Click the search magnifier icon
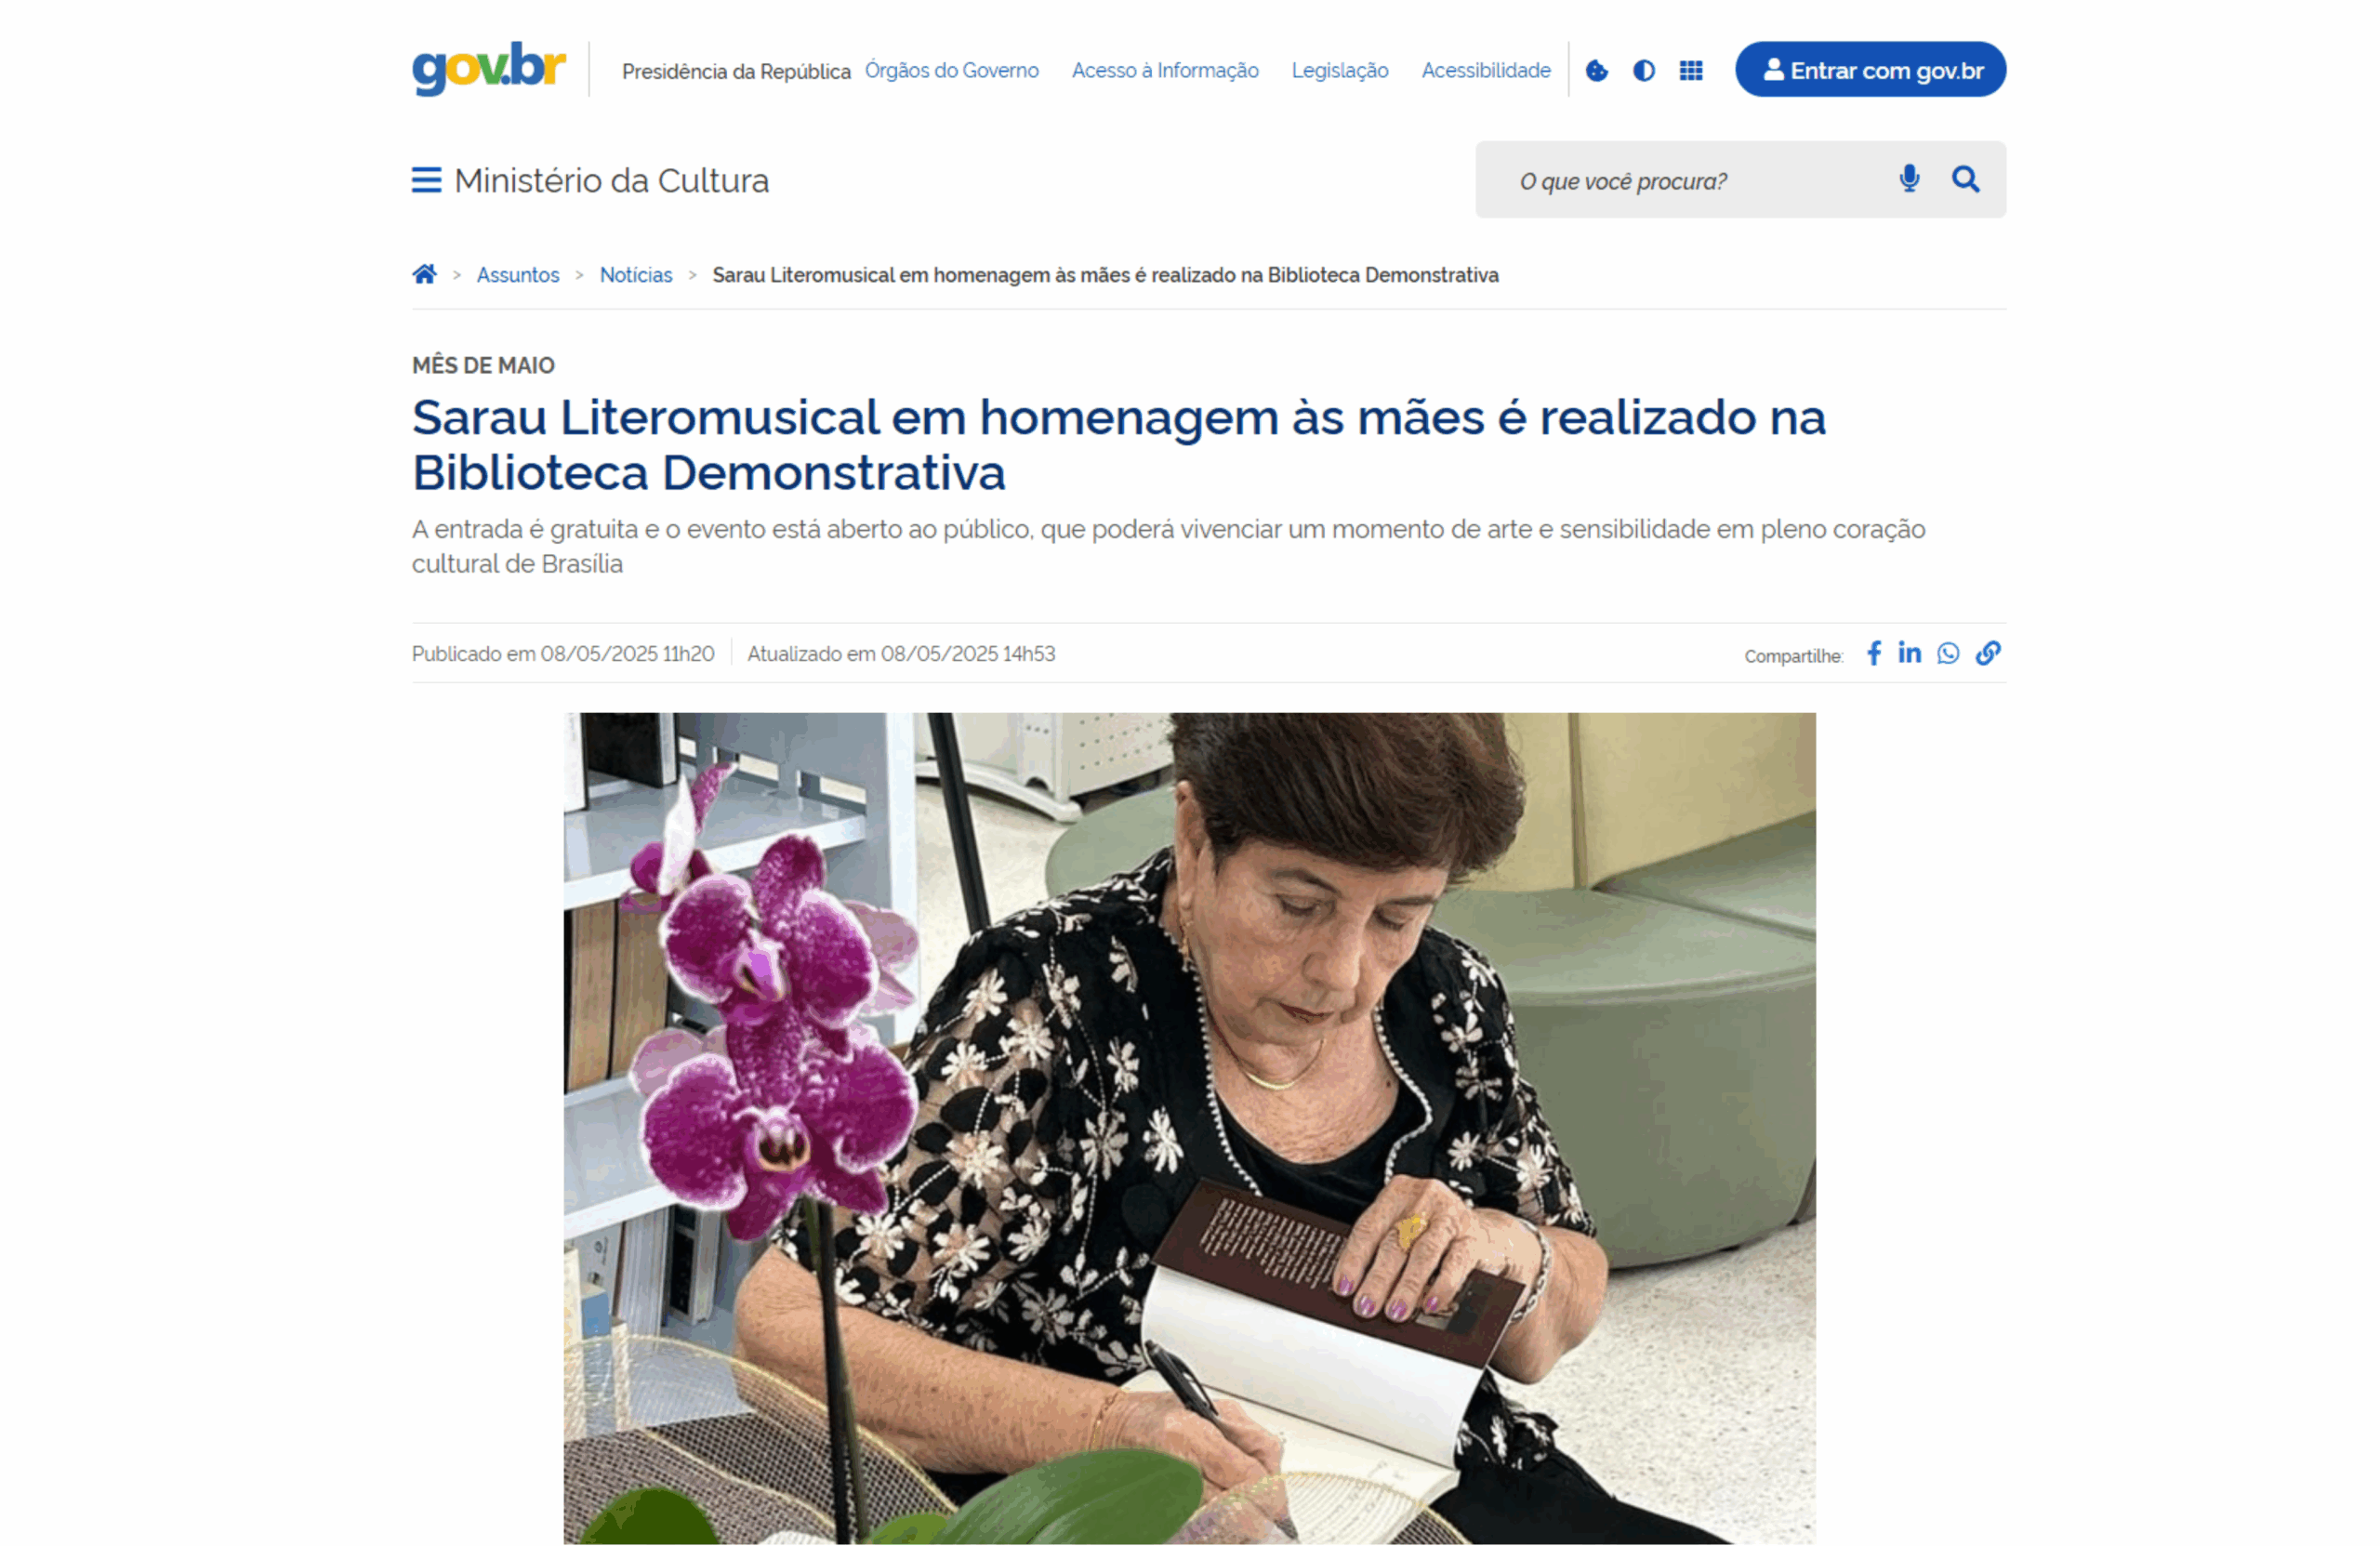2380x1546 pixels. tap(1966, 179)
